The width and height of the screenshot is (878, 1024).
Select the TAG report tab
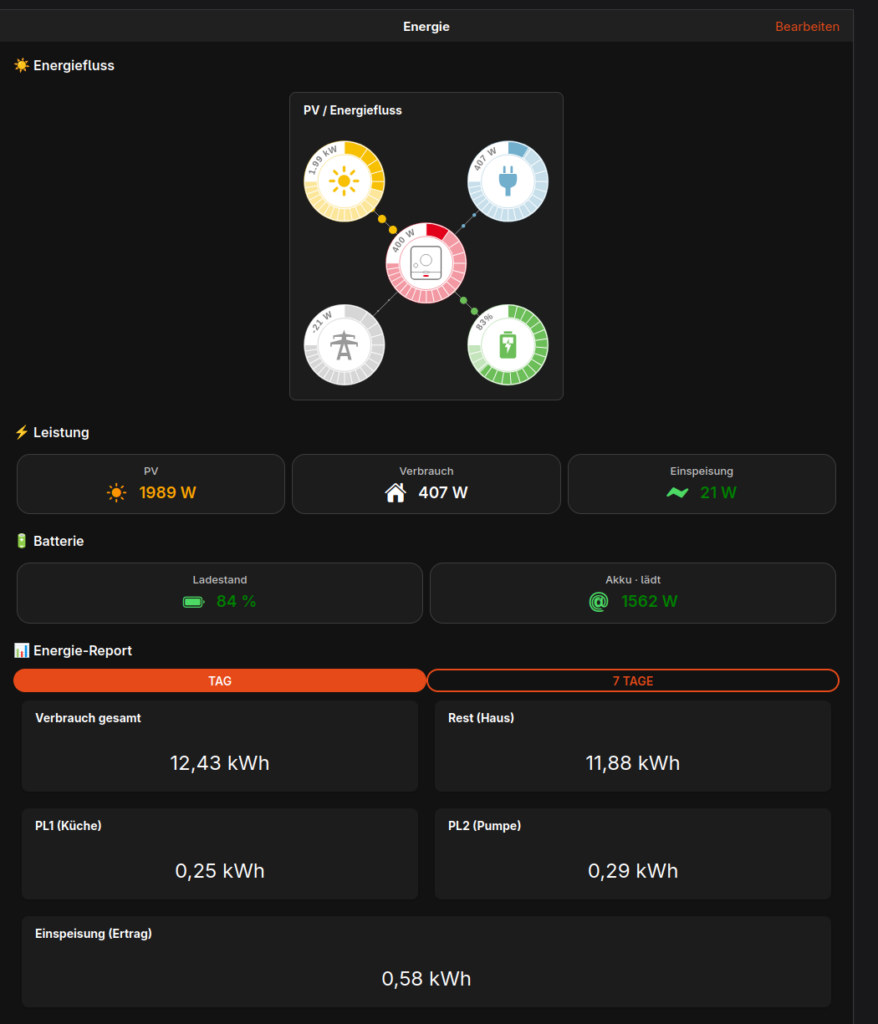click(x=220, y=680)
